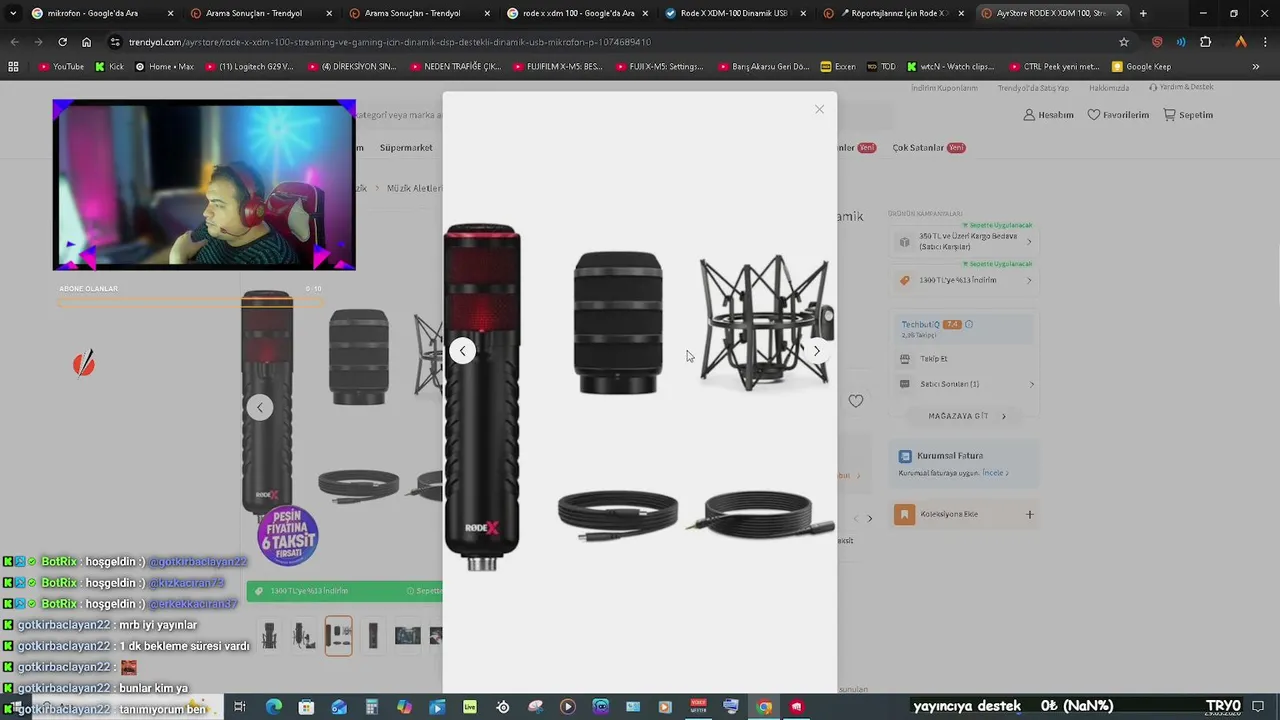Select first product thumbnail in strip
Screen dimensions: 1280x720
269,636
